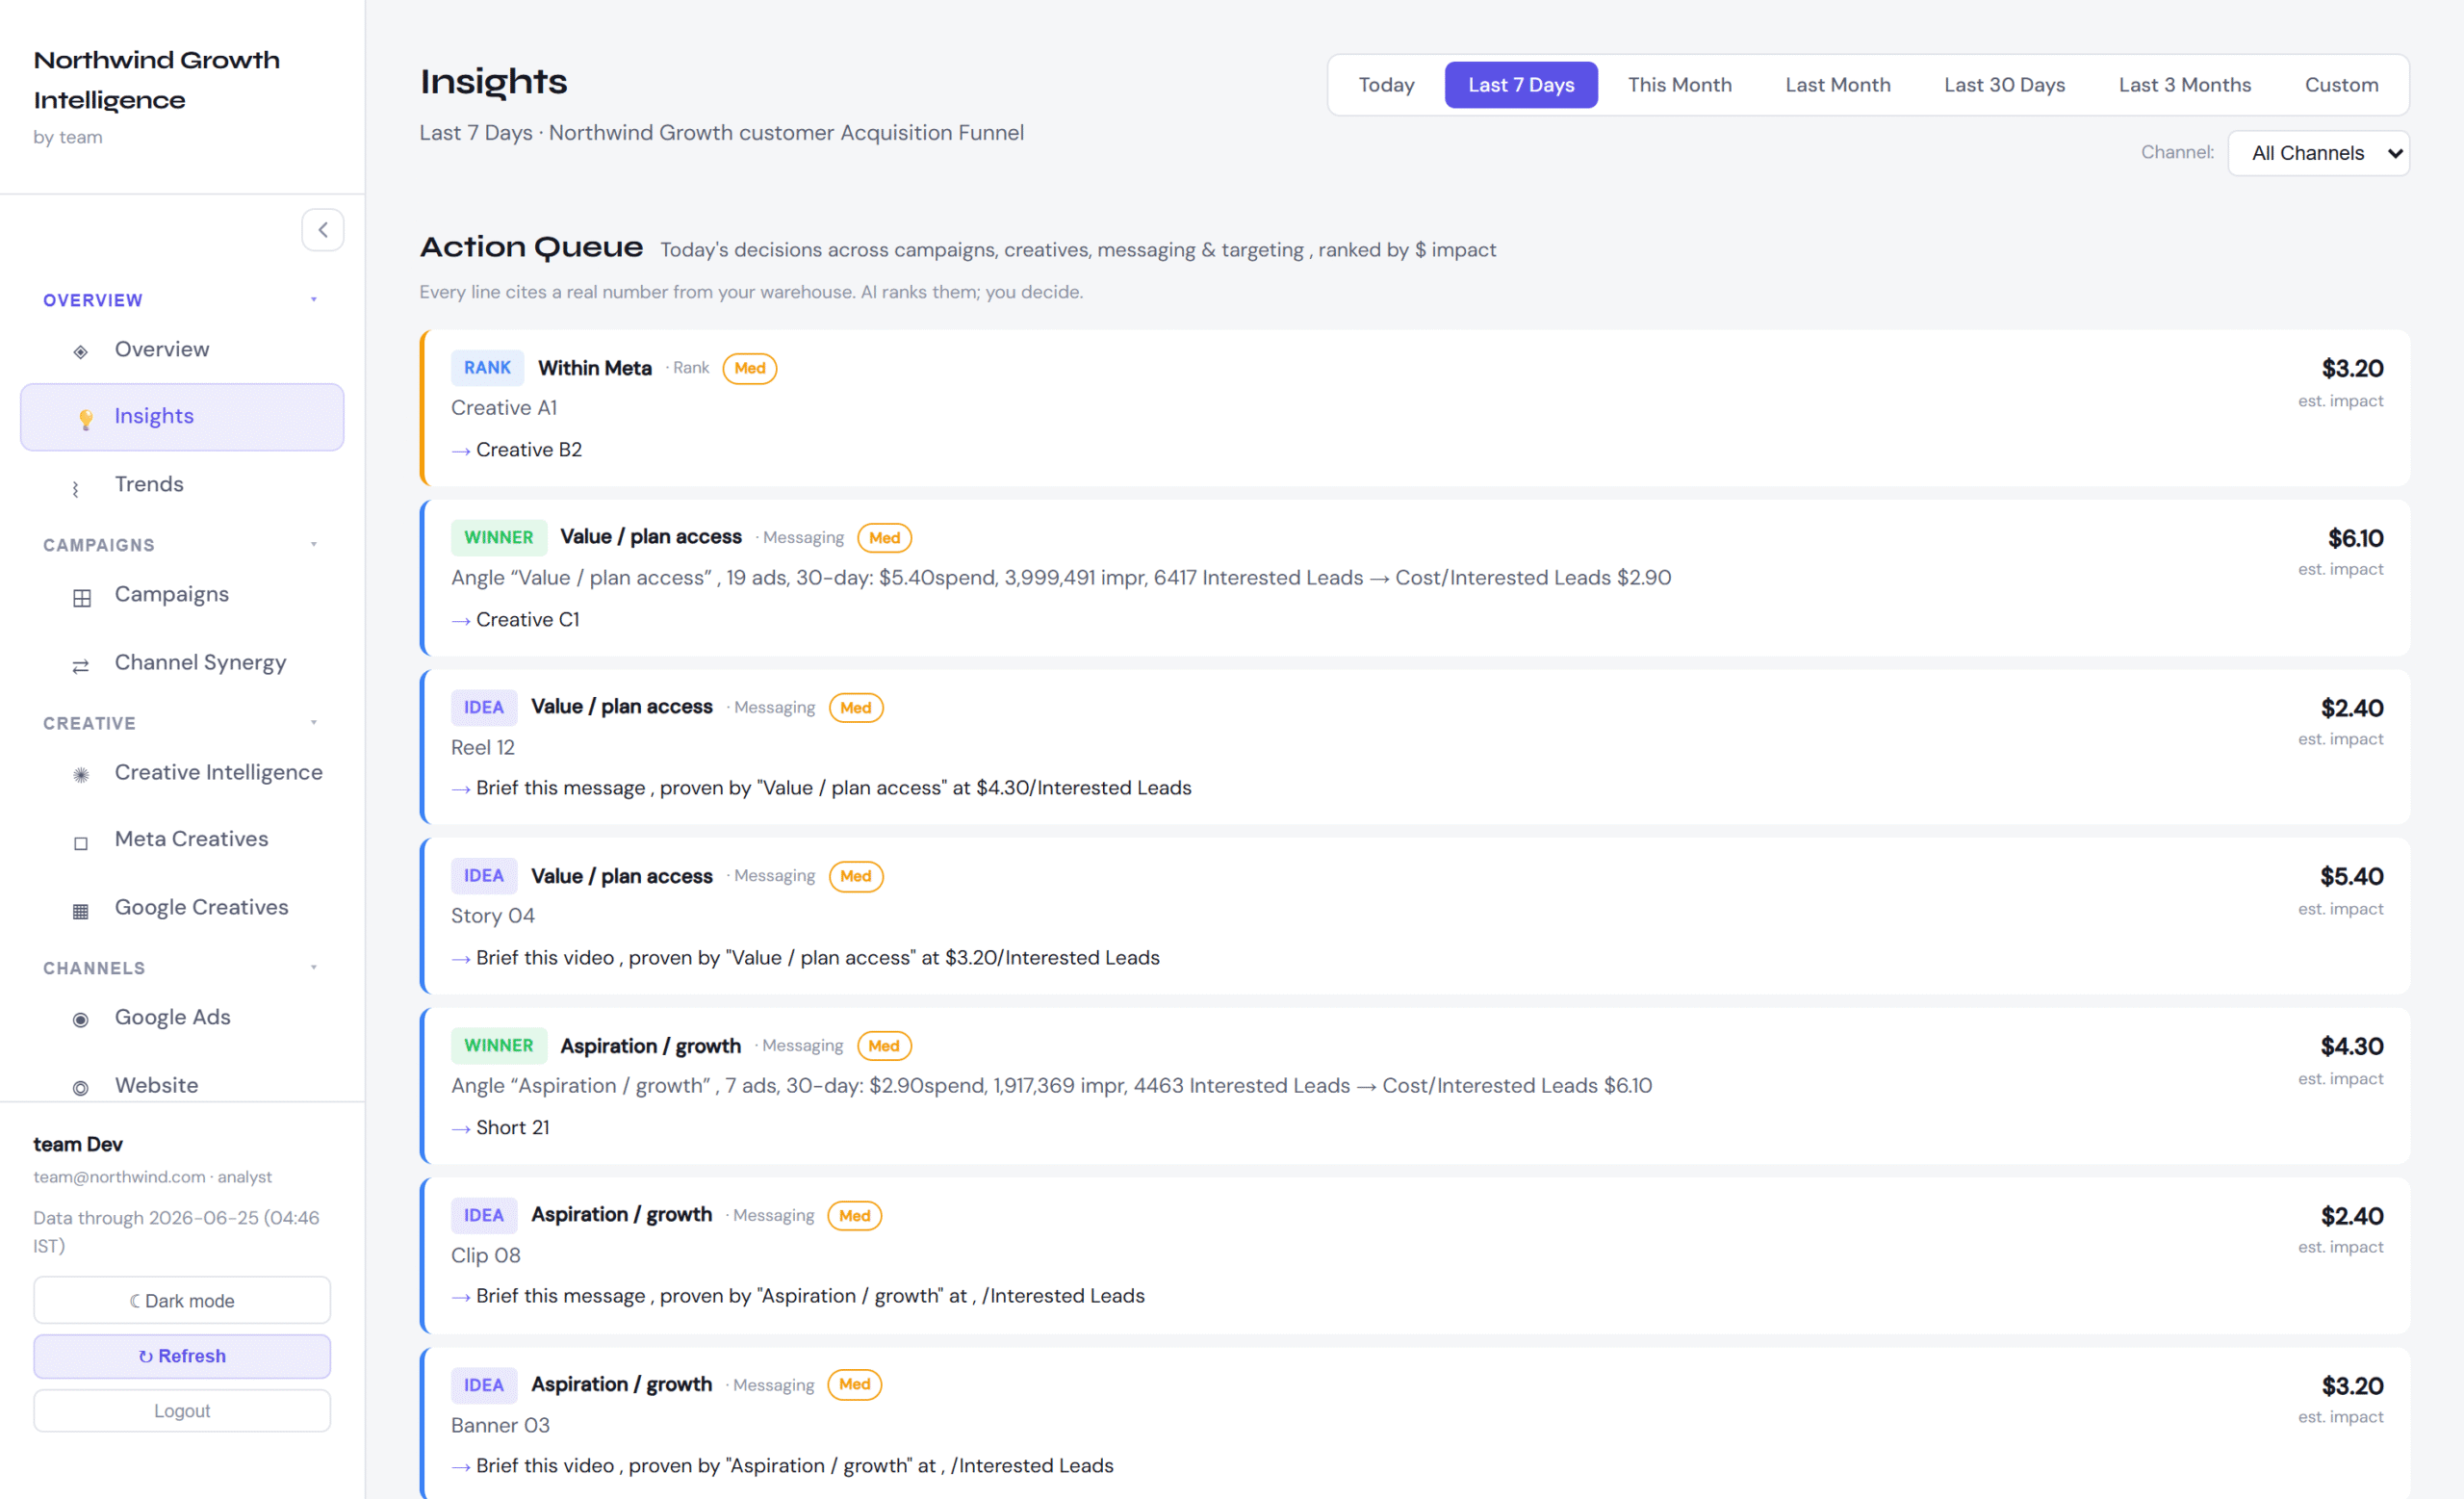Navigate to Channel Synergy

[x=182, y=662]
